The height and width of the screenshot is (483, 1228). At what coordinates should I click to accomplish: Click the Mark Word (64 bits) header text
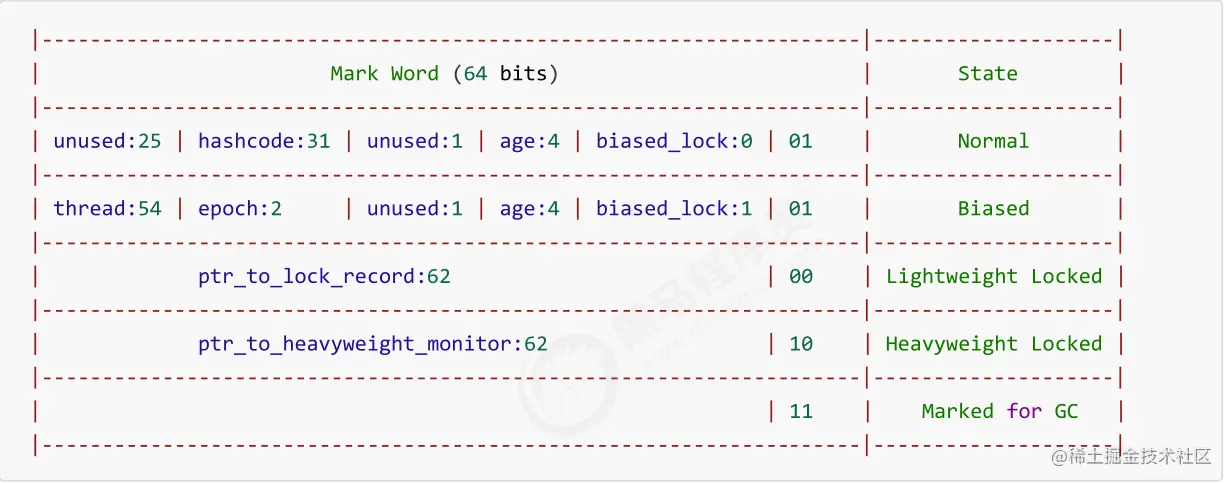[x=444, y=74]
